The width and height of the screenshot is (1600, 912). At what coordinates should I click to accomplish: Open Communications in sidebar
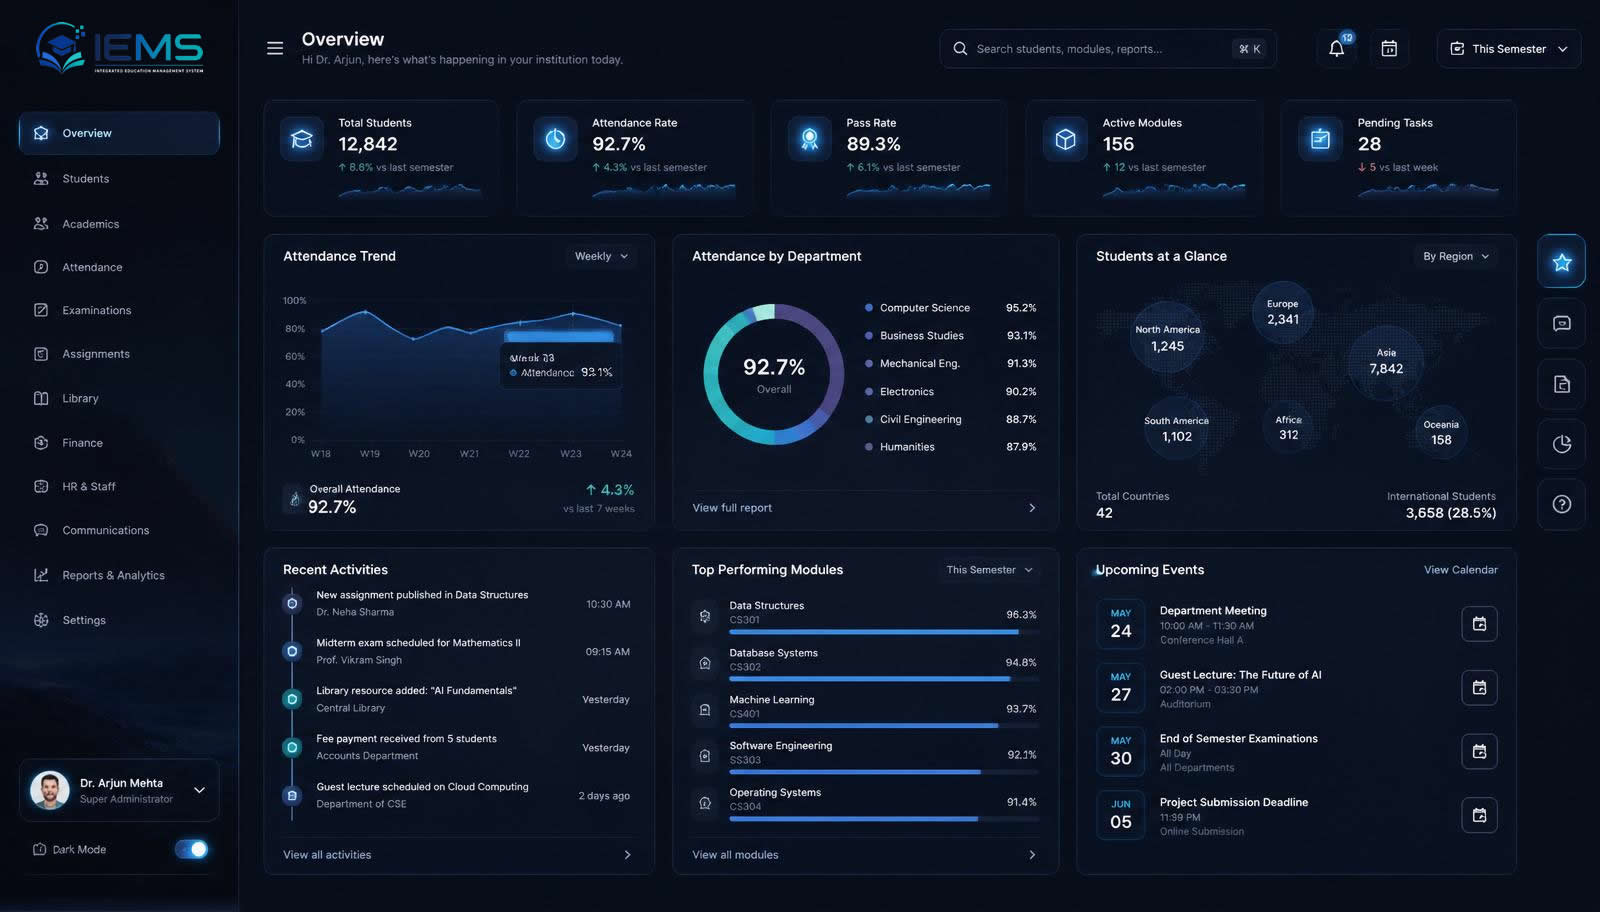[x=119, y=530]
